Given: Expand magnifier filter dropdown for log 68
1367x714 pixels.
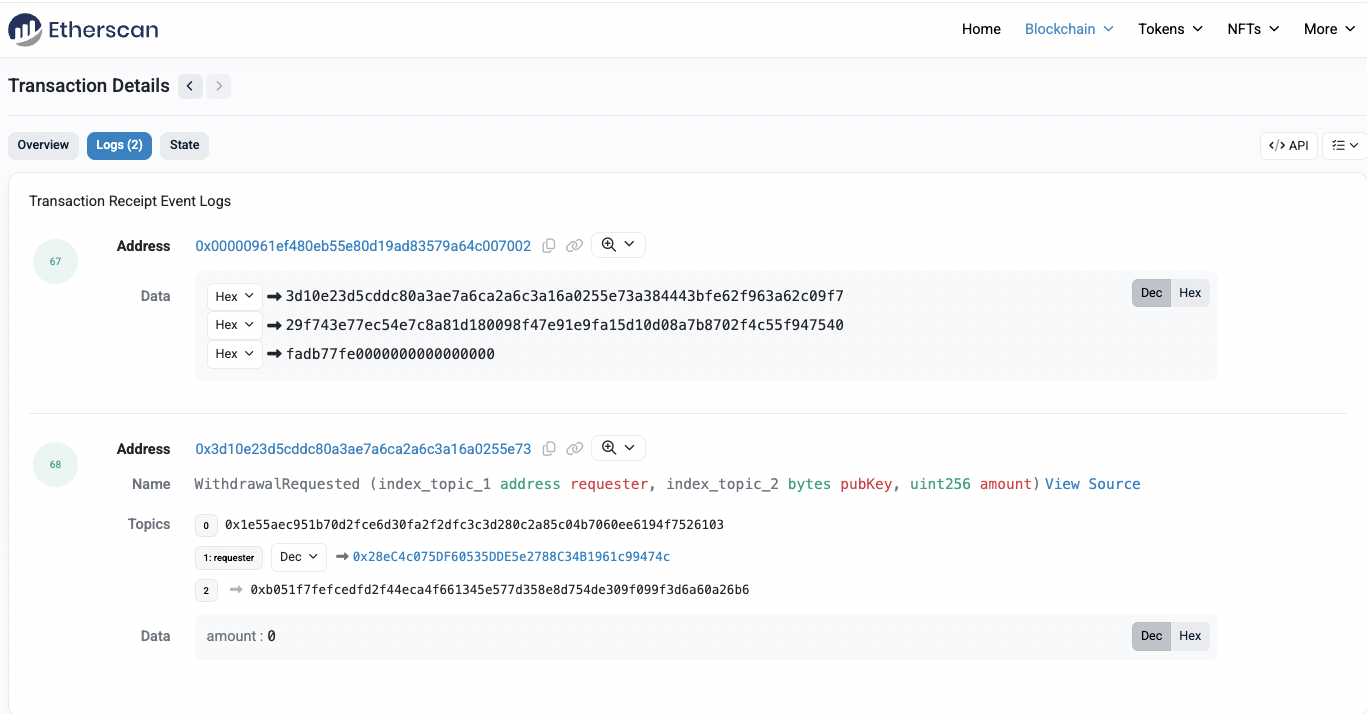Looking at the screenshot, I should point(618,449).
